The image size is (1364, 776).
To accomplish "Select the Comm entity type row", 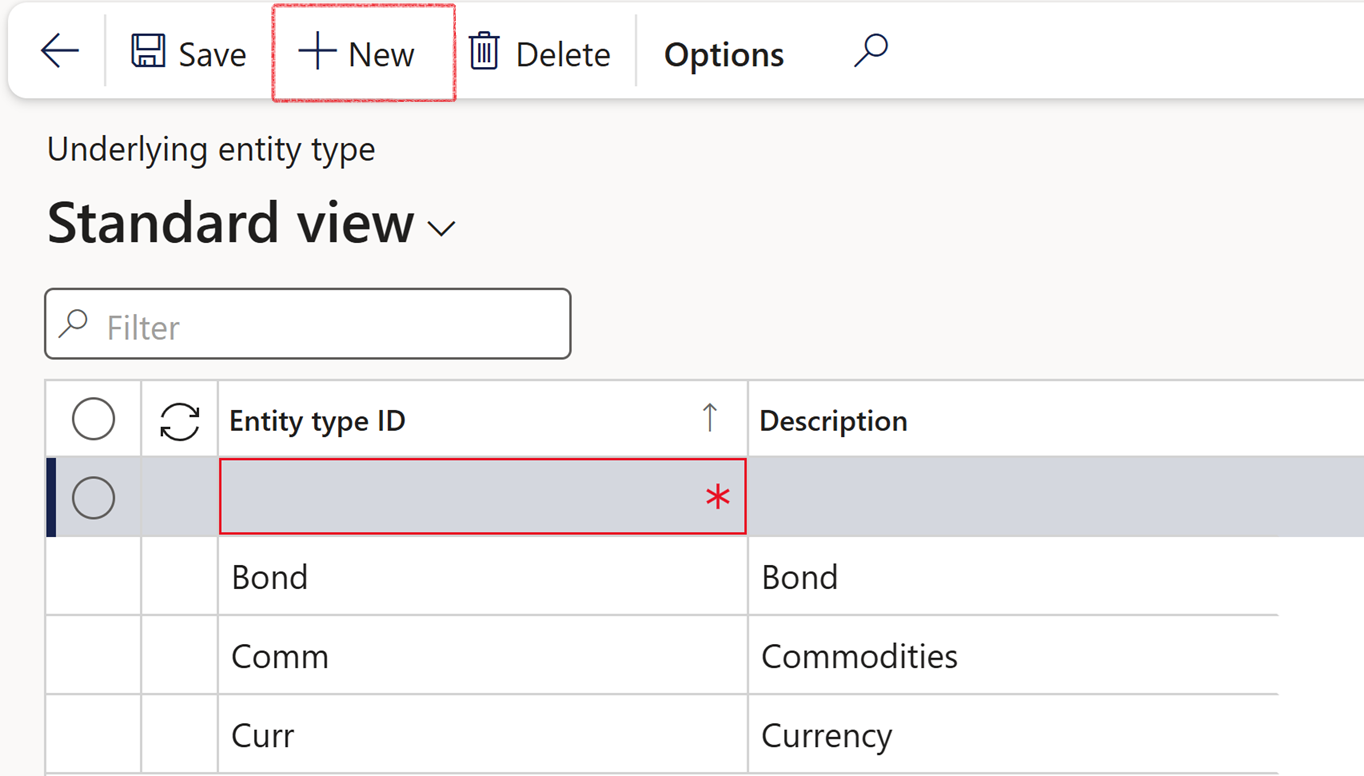I will [x=280, y=656].
